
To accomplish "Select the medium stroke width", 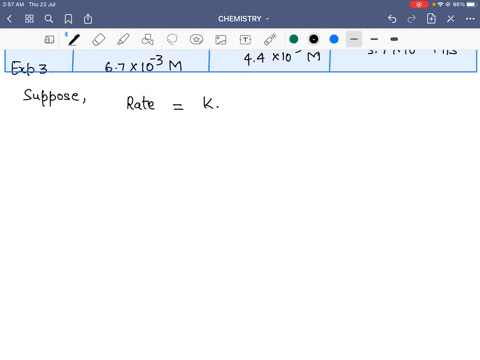I will tap(374, 39).
